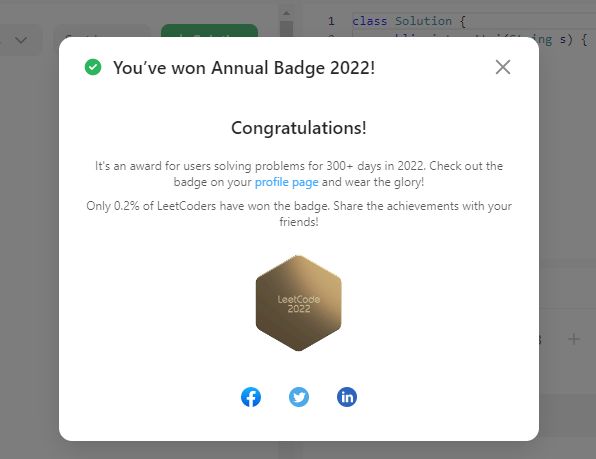Click the green button behind the dialog
This screenshot has width=596, height=459.
tap(209, 30)
